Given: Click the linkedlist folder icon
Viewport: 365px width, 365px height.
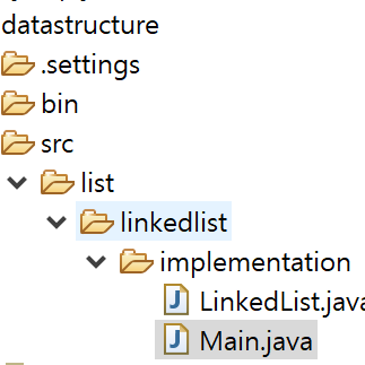Looking at the screenshot, I should coord(97,221).
